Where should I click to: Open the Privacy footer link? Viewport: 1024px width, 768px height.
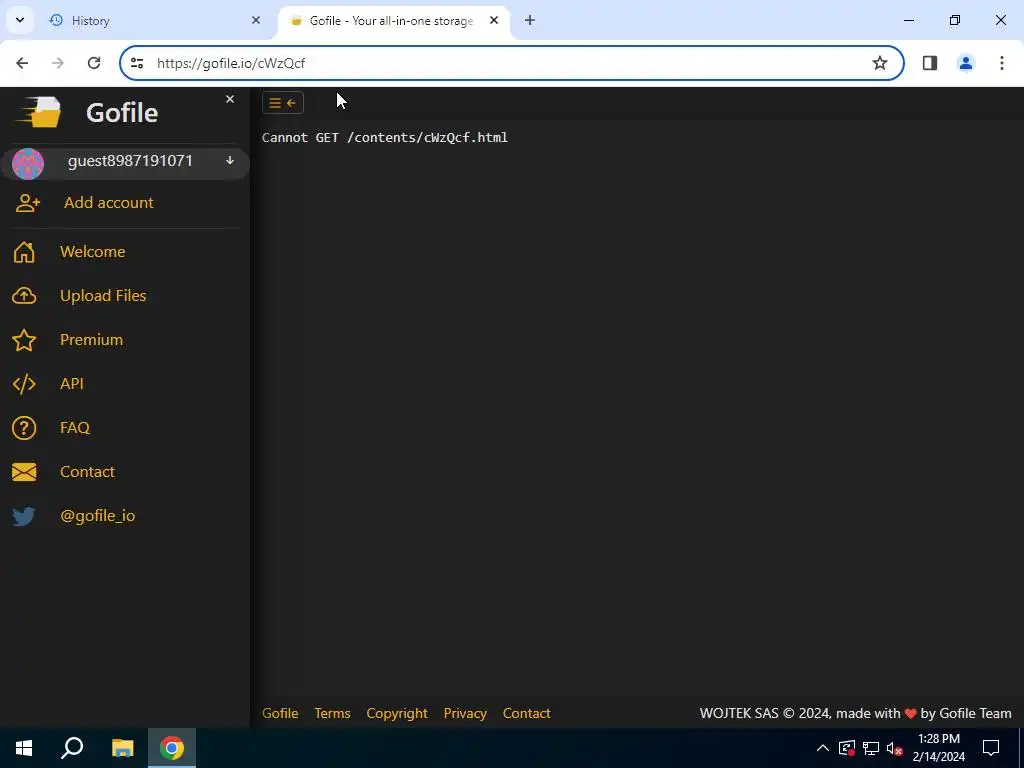tap(465, 713)
